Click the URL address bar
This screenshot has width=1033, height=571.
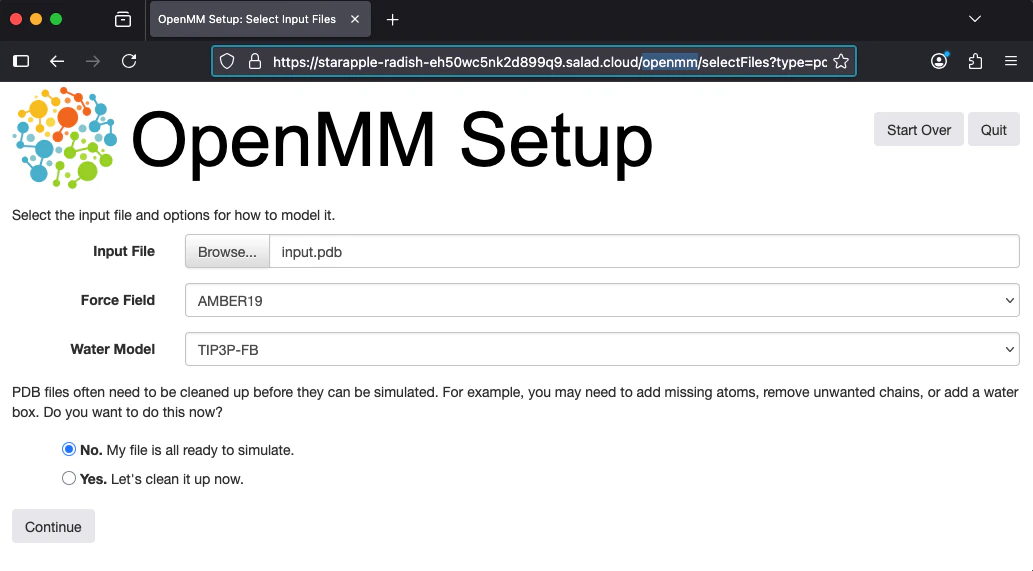tap(534, 61)
